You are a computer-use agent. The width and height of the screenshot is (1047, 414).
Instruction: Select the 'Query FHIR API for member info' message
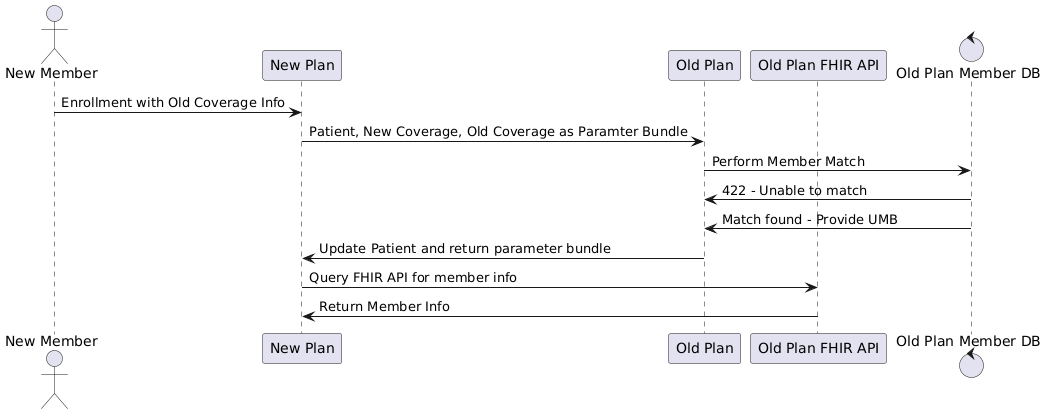point(413,277)
